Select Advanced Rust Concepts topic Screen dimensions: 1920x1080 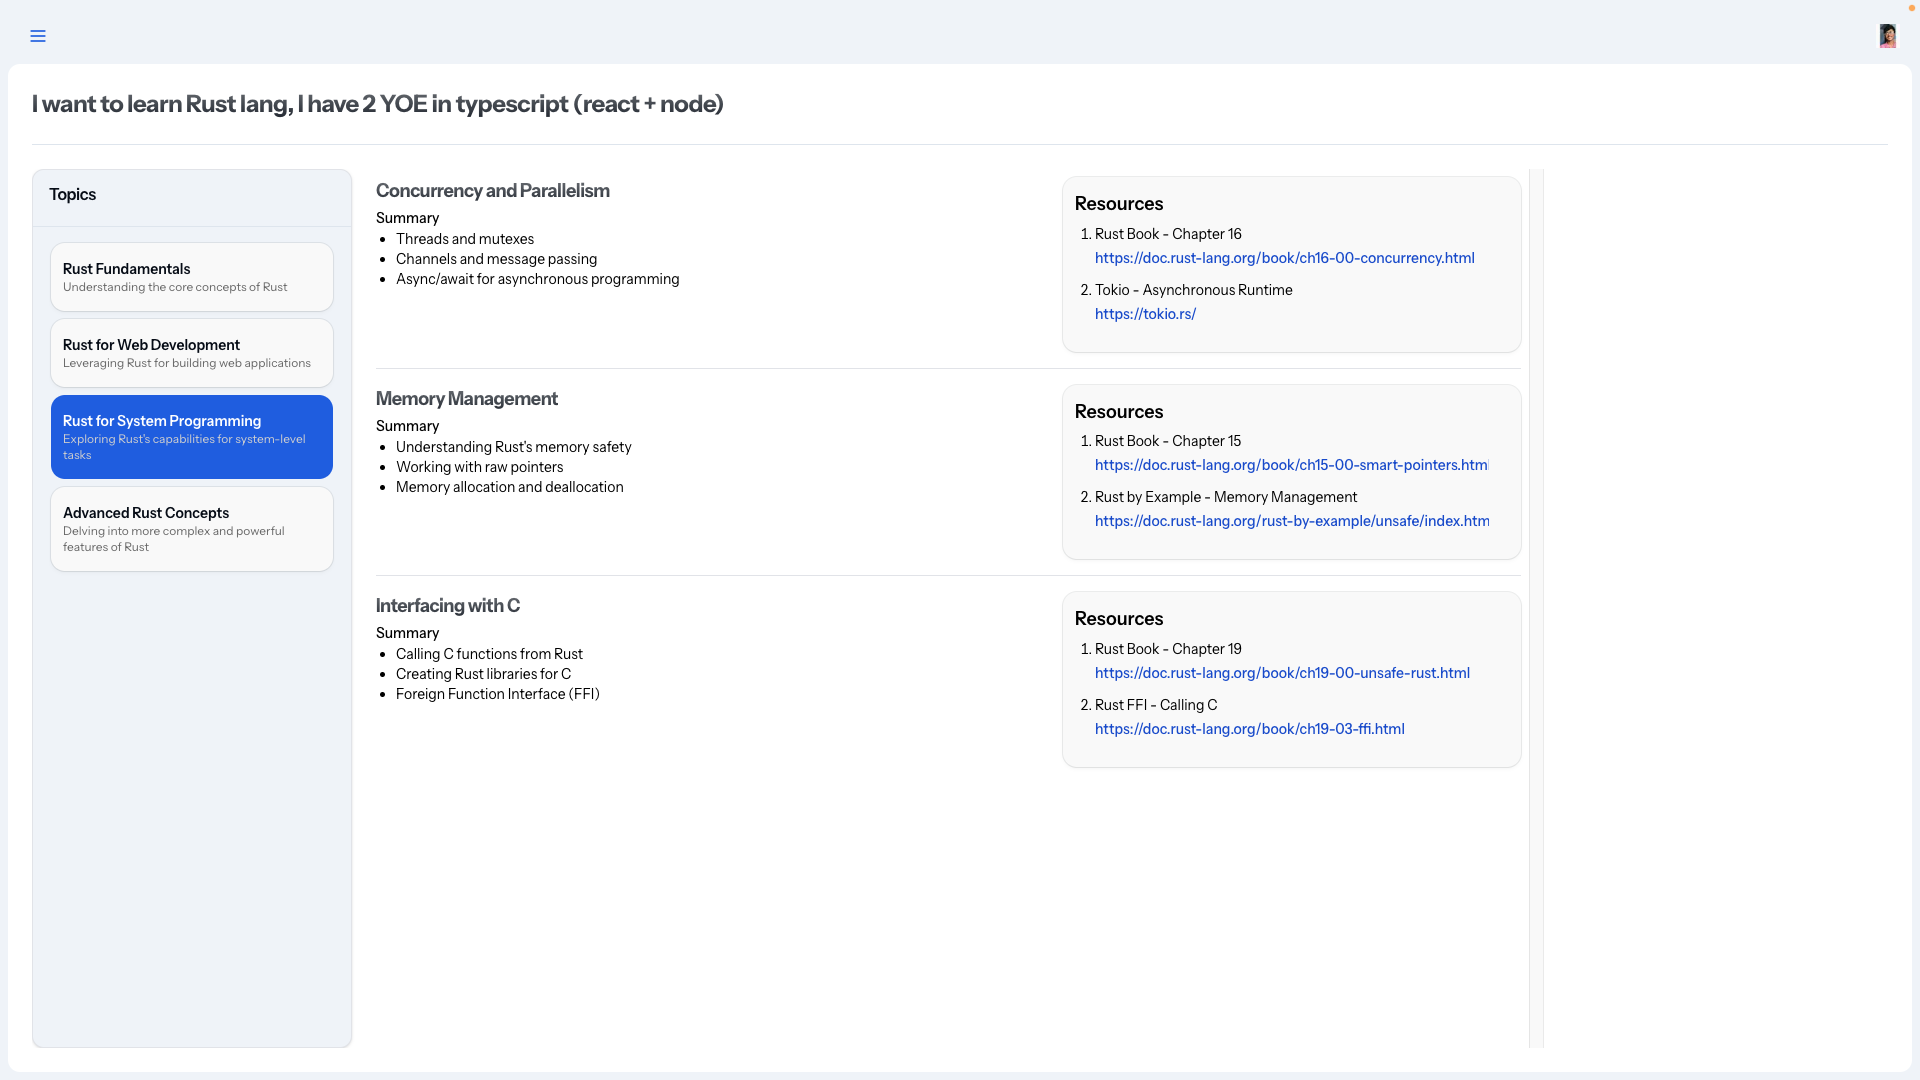click(x=192, y=529)
